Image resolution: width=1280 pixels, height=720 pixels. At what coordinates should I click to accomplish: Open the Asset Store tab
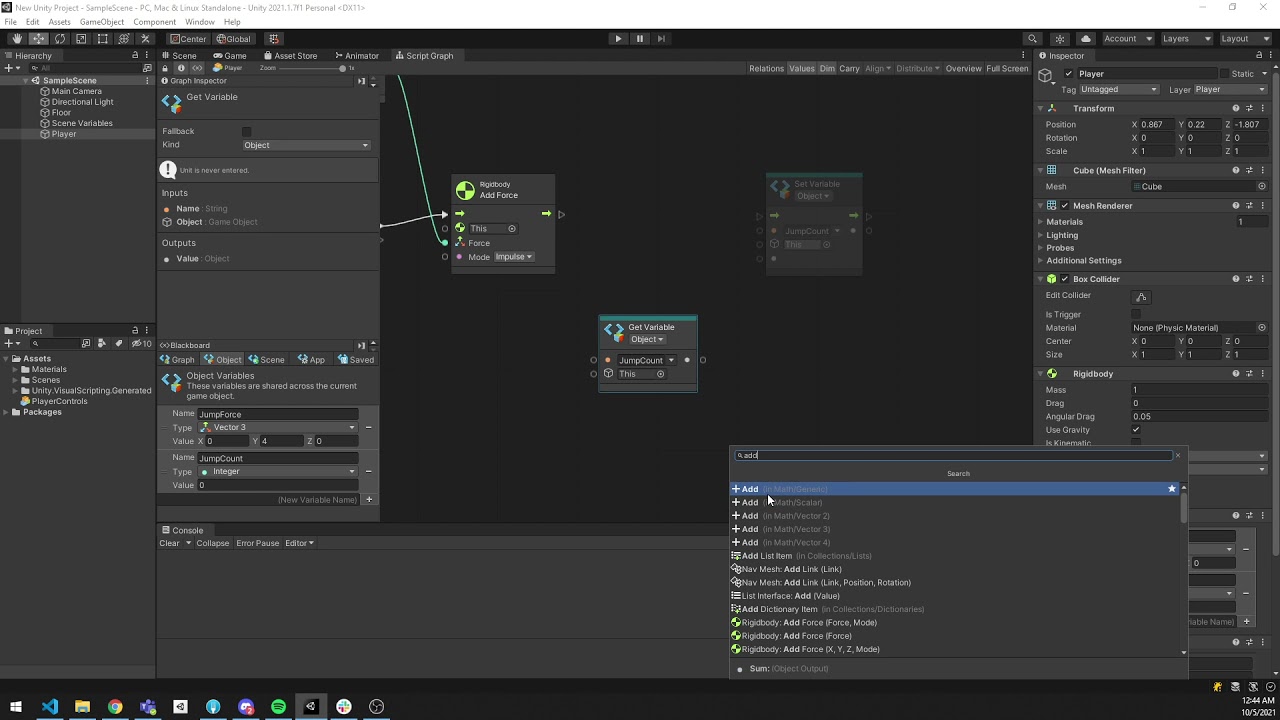coord(289,56)
